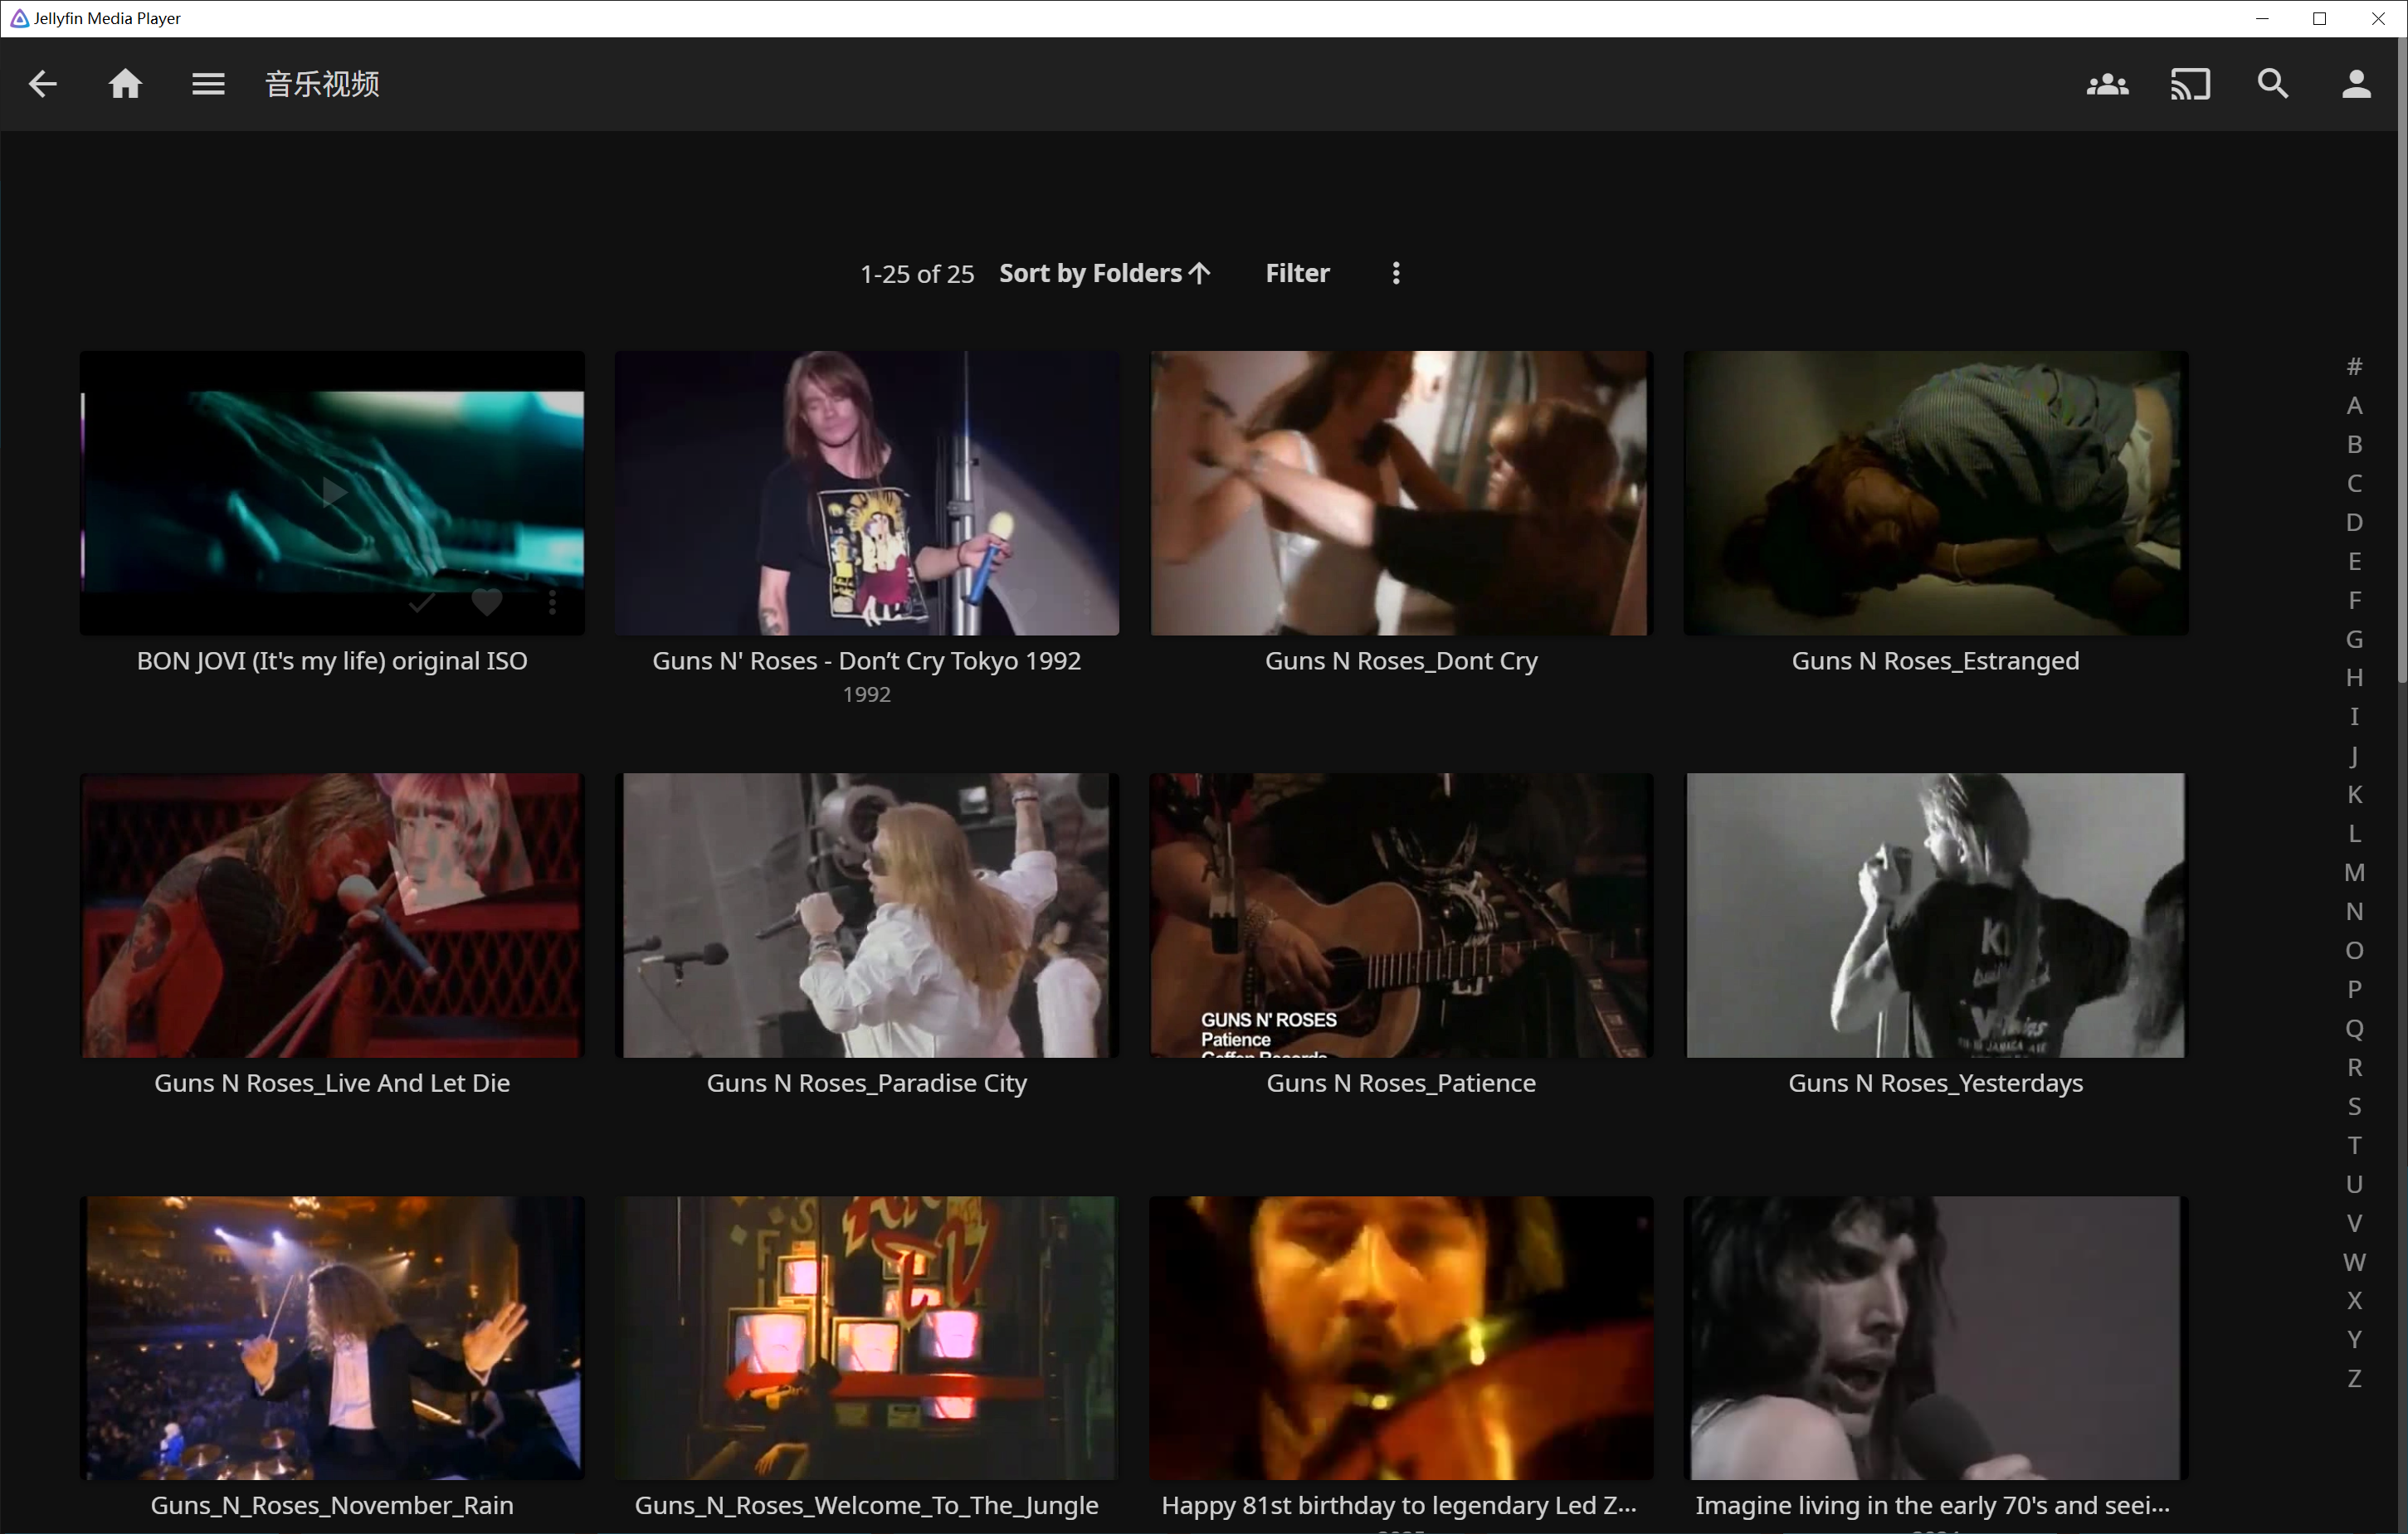This screenshot has height=1534, width=2408.
Task: Click the Cast to device icon
Action: [2190, 84]
